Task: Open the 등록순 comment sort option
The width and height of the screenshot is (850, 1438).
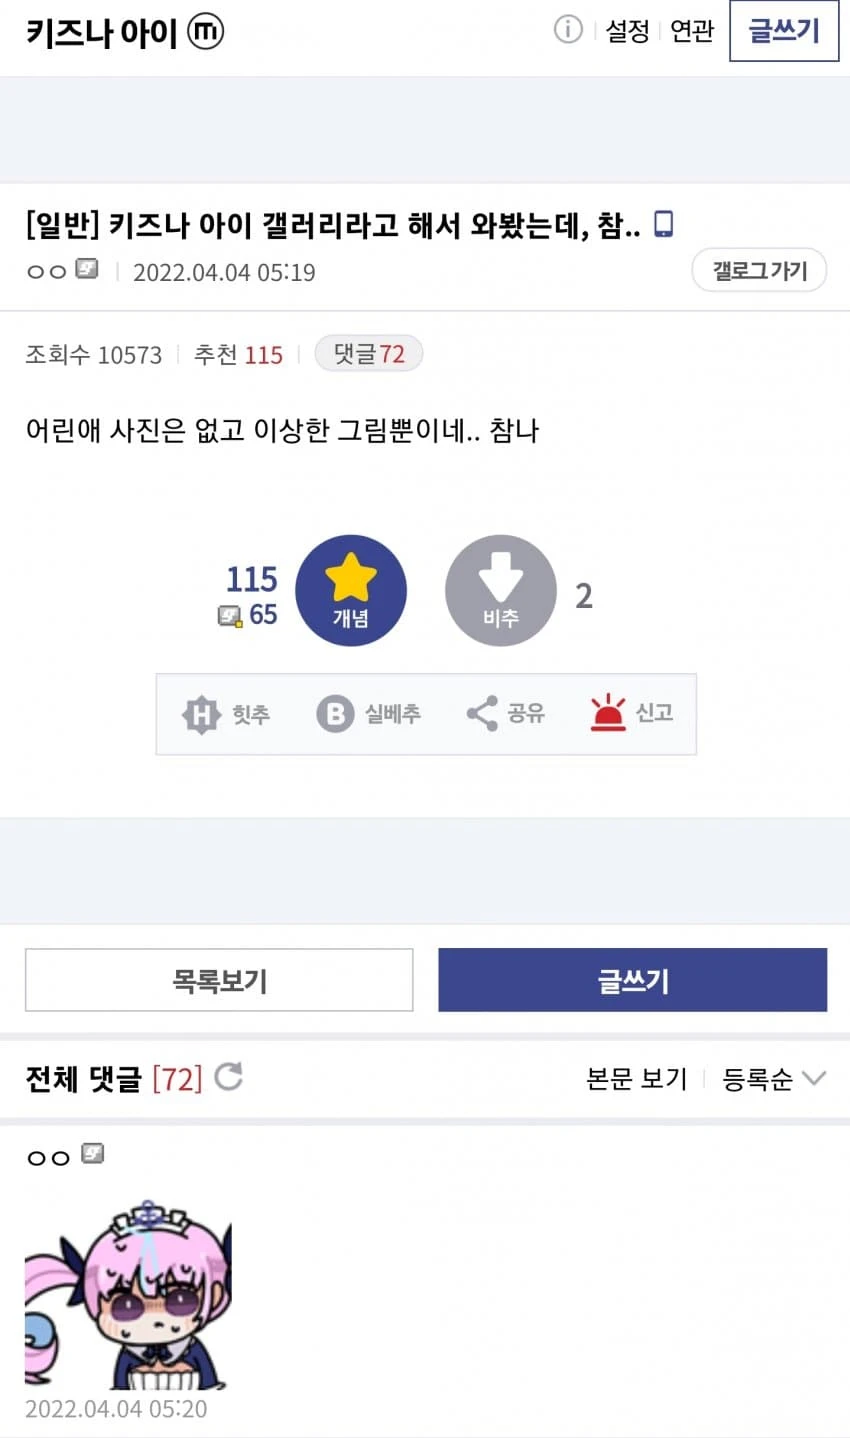Action: pyautogui.click(x=760, y=1079)
